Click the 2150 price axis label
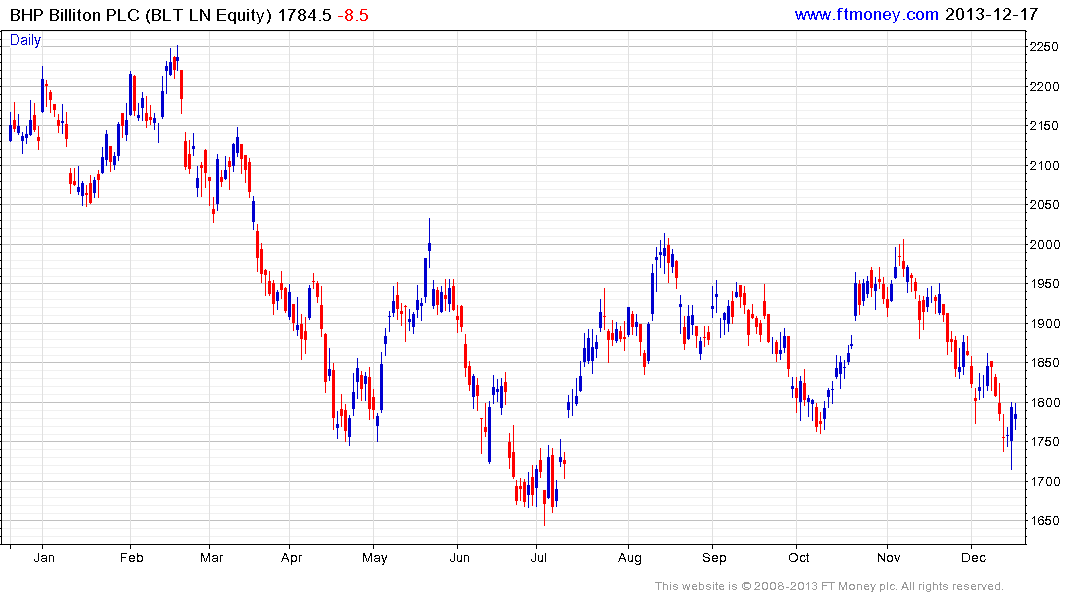The height and width of the screenshot is (600, 1075). (x=1043, y=125)
